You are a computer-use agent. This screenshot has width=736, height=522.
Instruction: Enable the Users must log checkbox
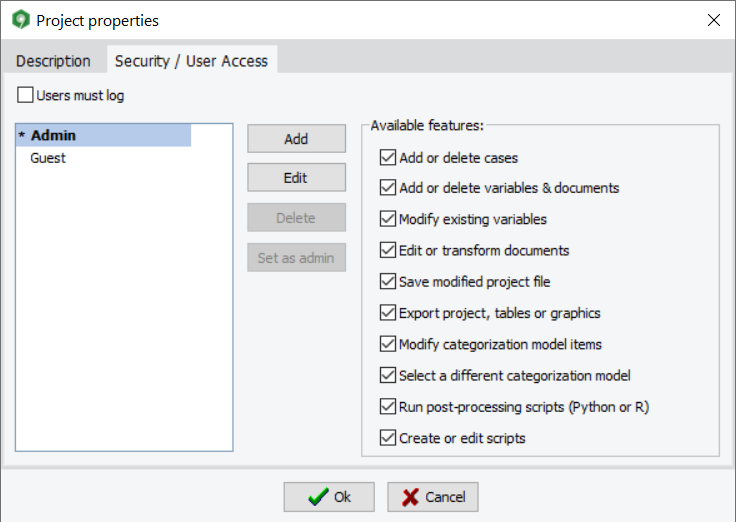(26, 96)
